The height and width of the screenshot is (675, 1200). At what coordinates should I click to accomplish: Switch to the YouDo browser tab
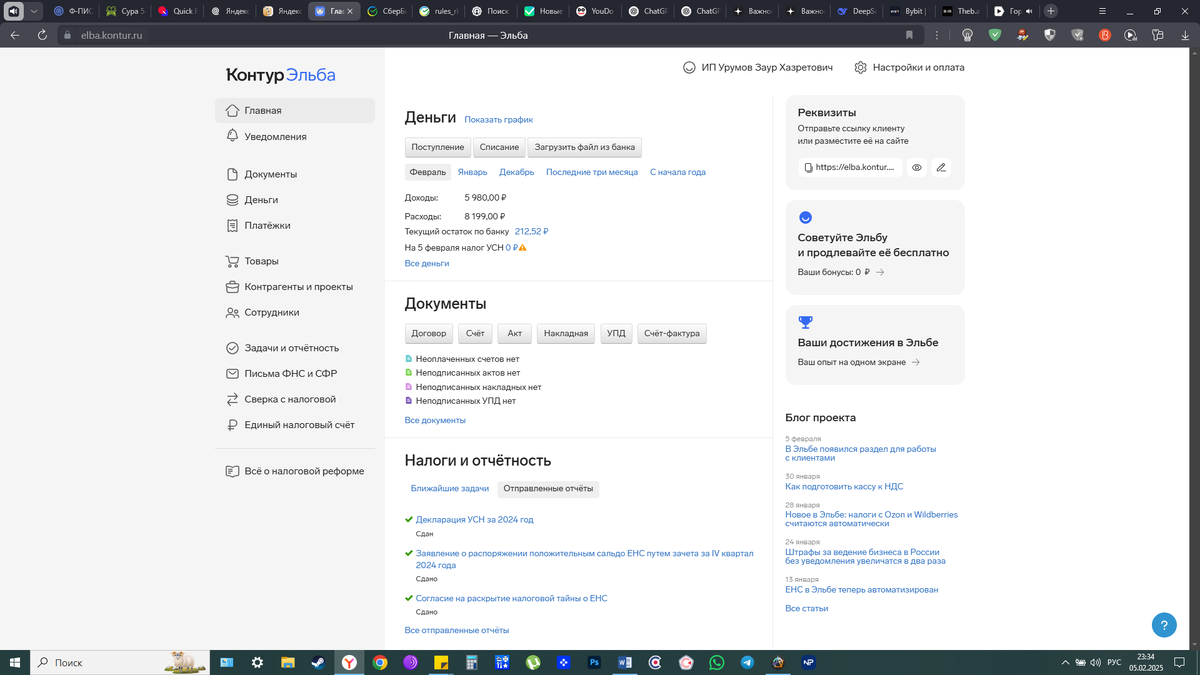596,11
